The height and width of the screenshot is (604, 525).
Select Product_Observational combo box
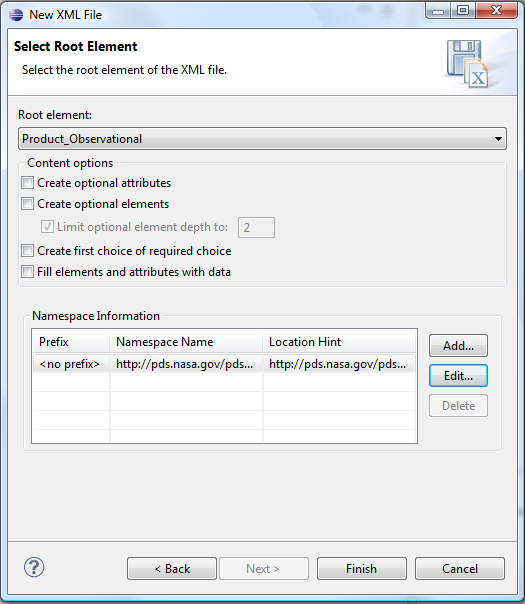[262, 139]
